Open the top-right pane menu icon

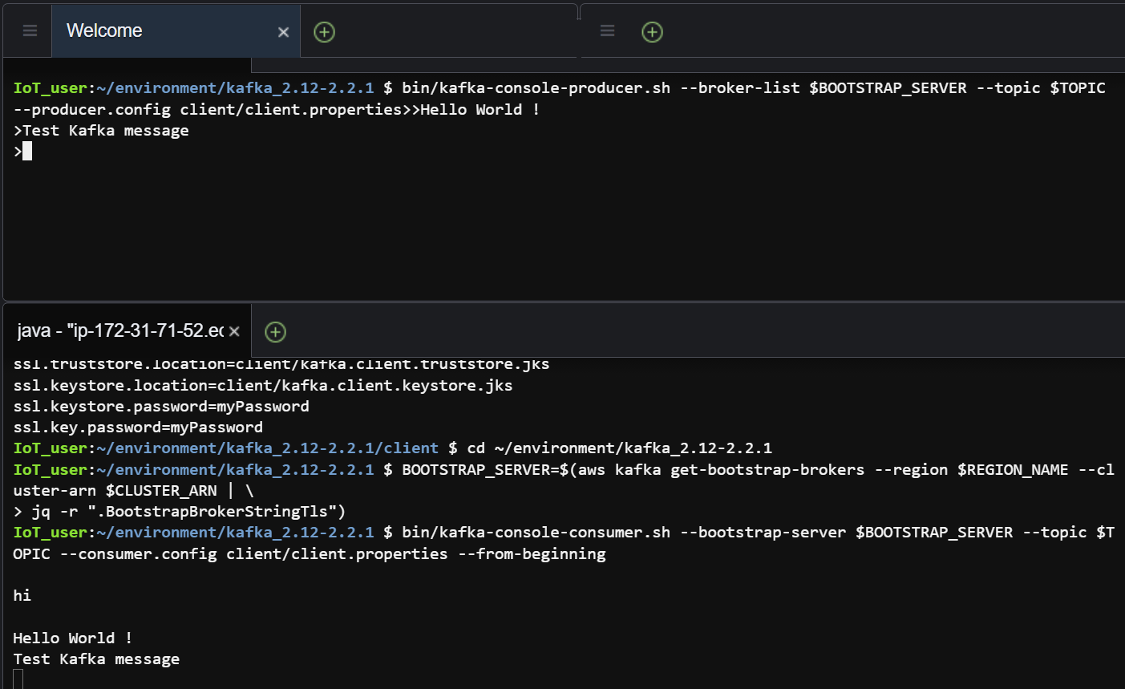click(x=607, y=30)
